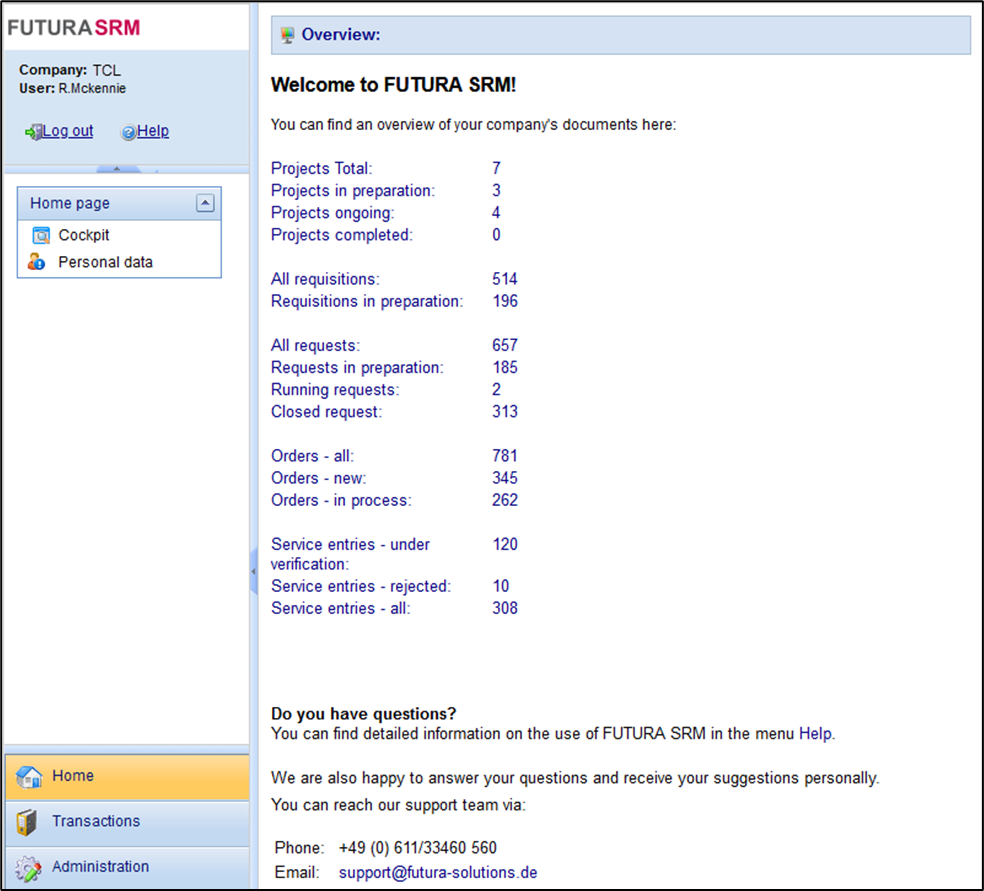
Task: Open the Transactions section
Action: pyautogui.click(x=96, y=821)
